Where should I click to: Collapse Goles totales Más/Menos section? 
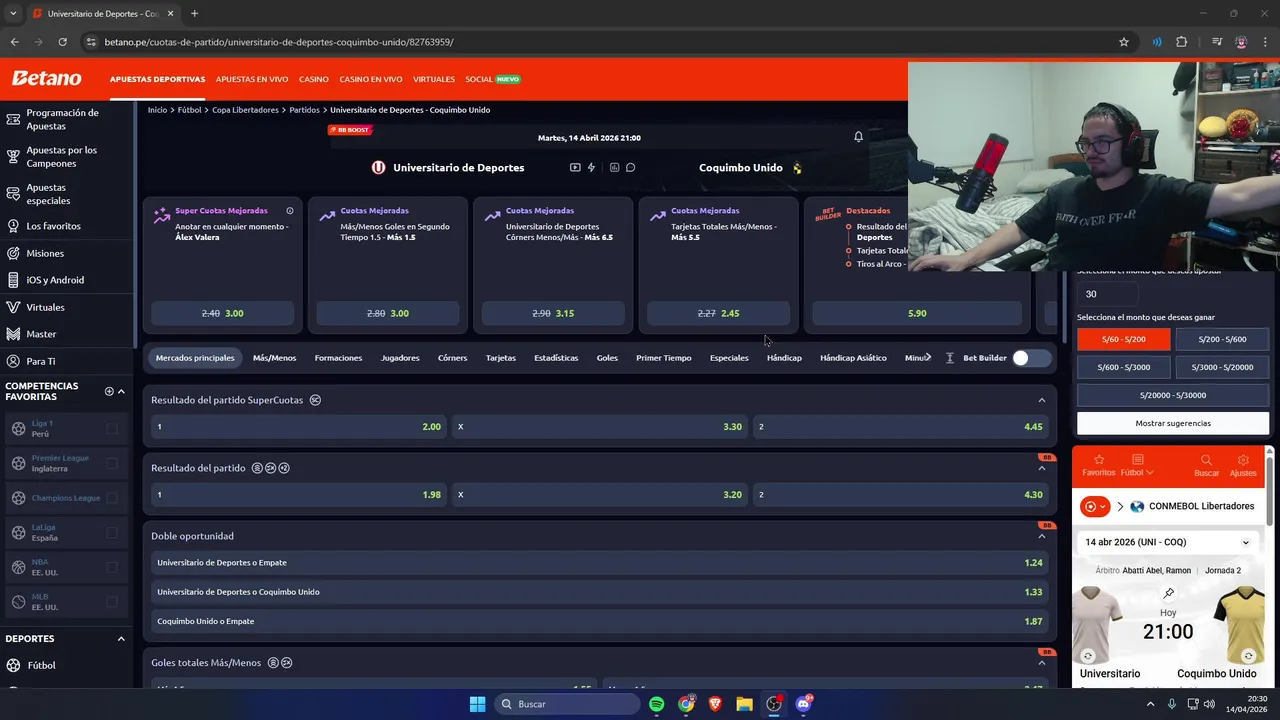pyautogui.click(x=1041, y=663)
